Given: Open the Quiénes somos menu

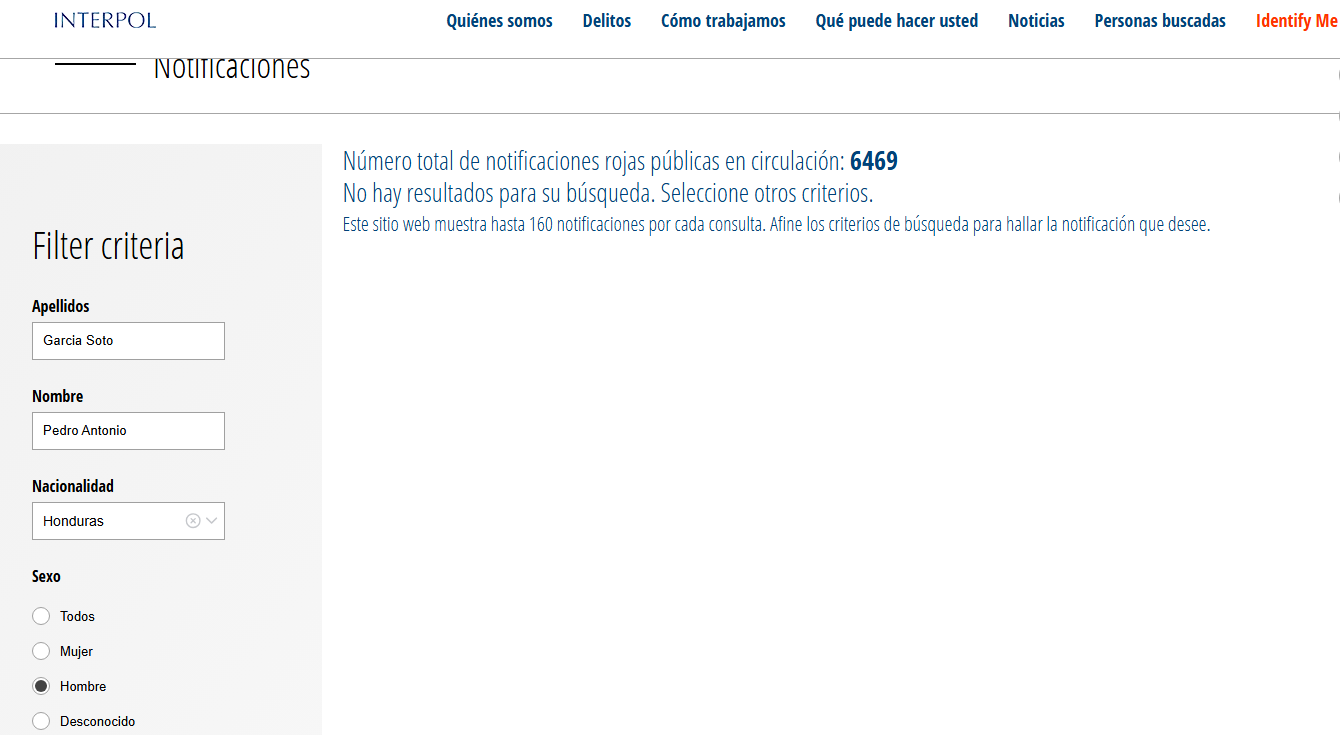Looking at the screenshot, I should [x=499, y=21].
